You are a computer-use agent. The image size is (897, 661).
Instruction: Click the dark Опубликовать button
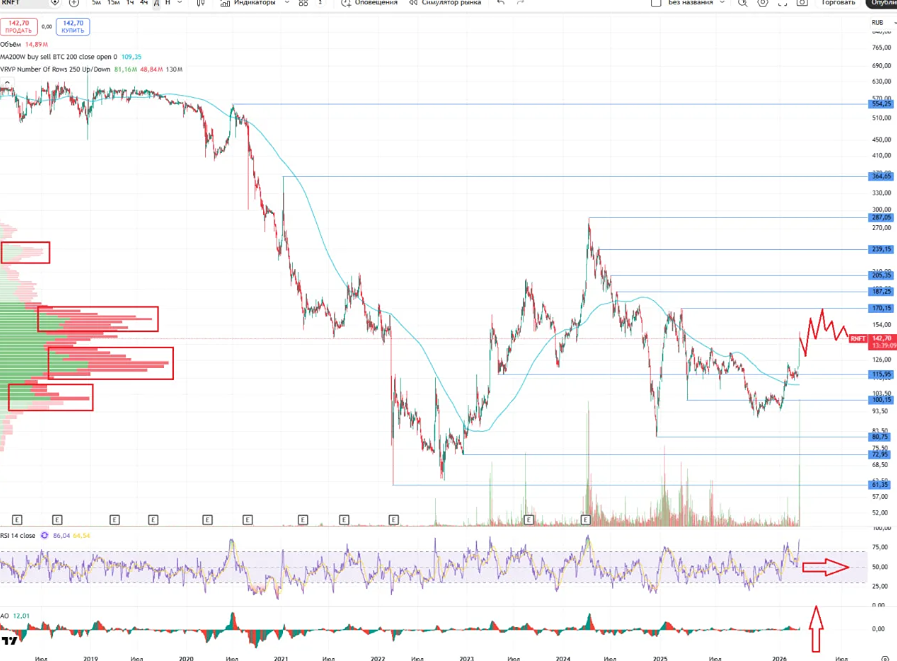(x=883, y=2)
